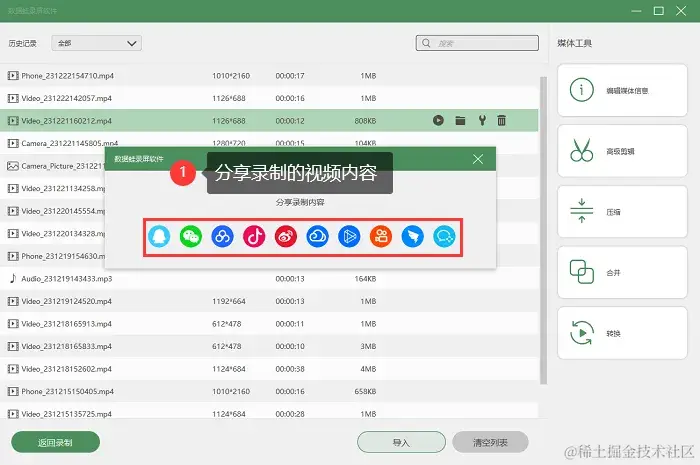Expand the history filter dropdown
The image size is (700, 465).
pyautogui.click(x=96, y=43)
